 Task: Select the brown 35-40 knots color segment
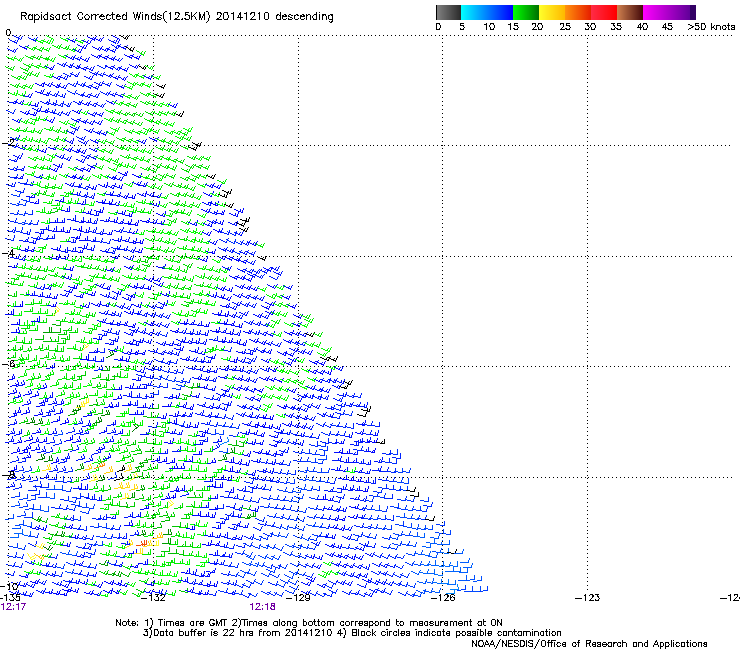coord(630,12)
